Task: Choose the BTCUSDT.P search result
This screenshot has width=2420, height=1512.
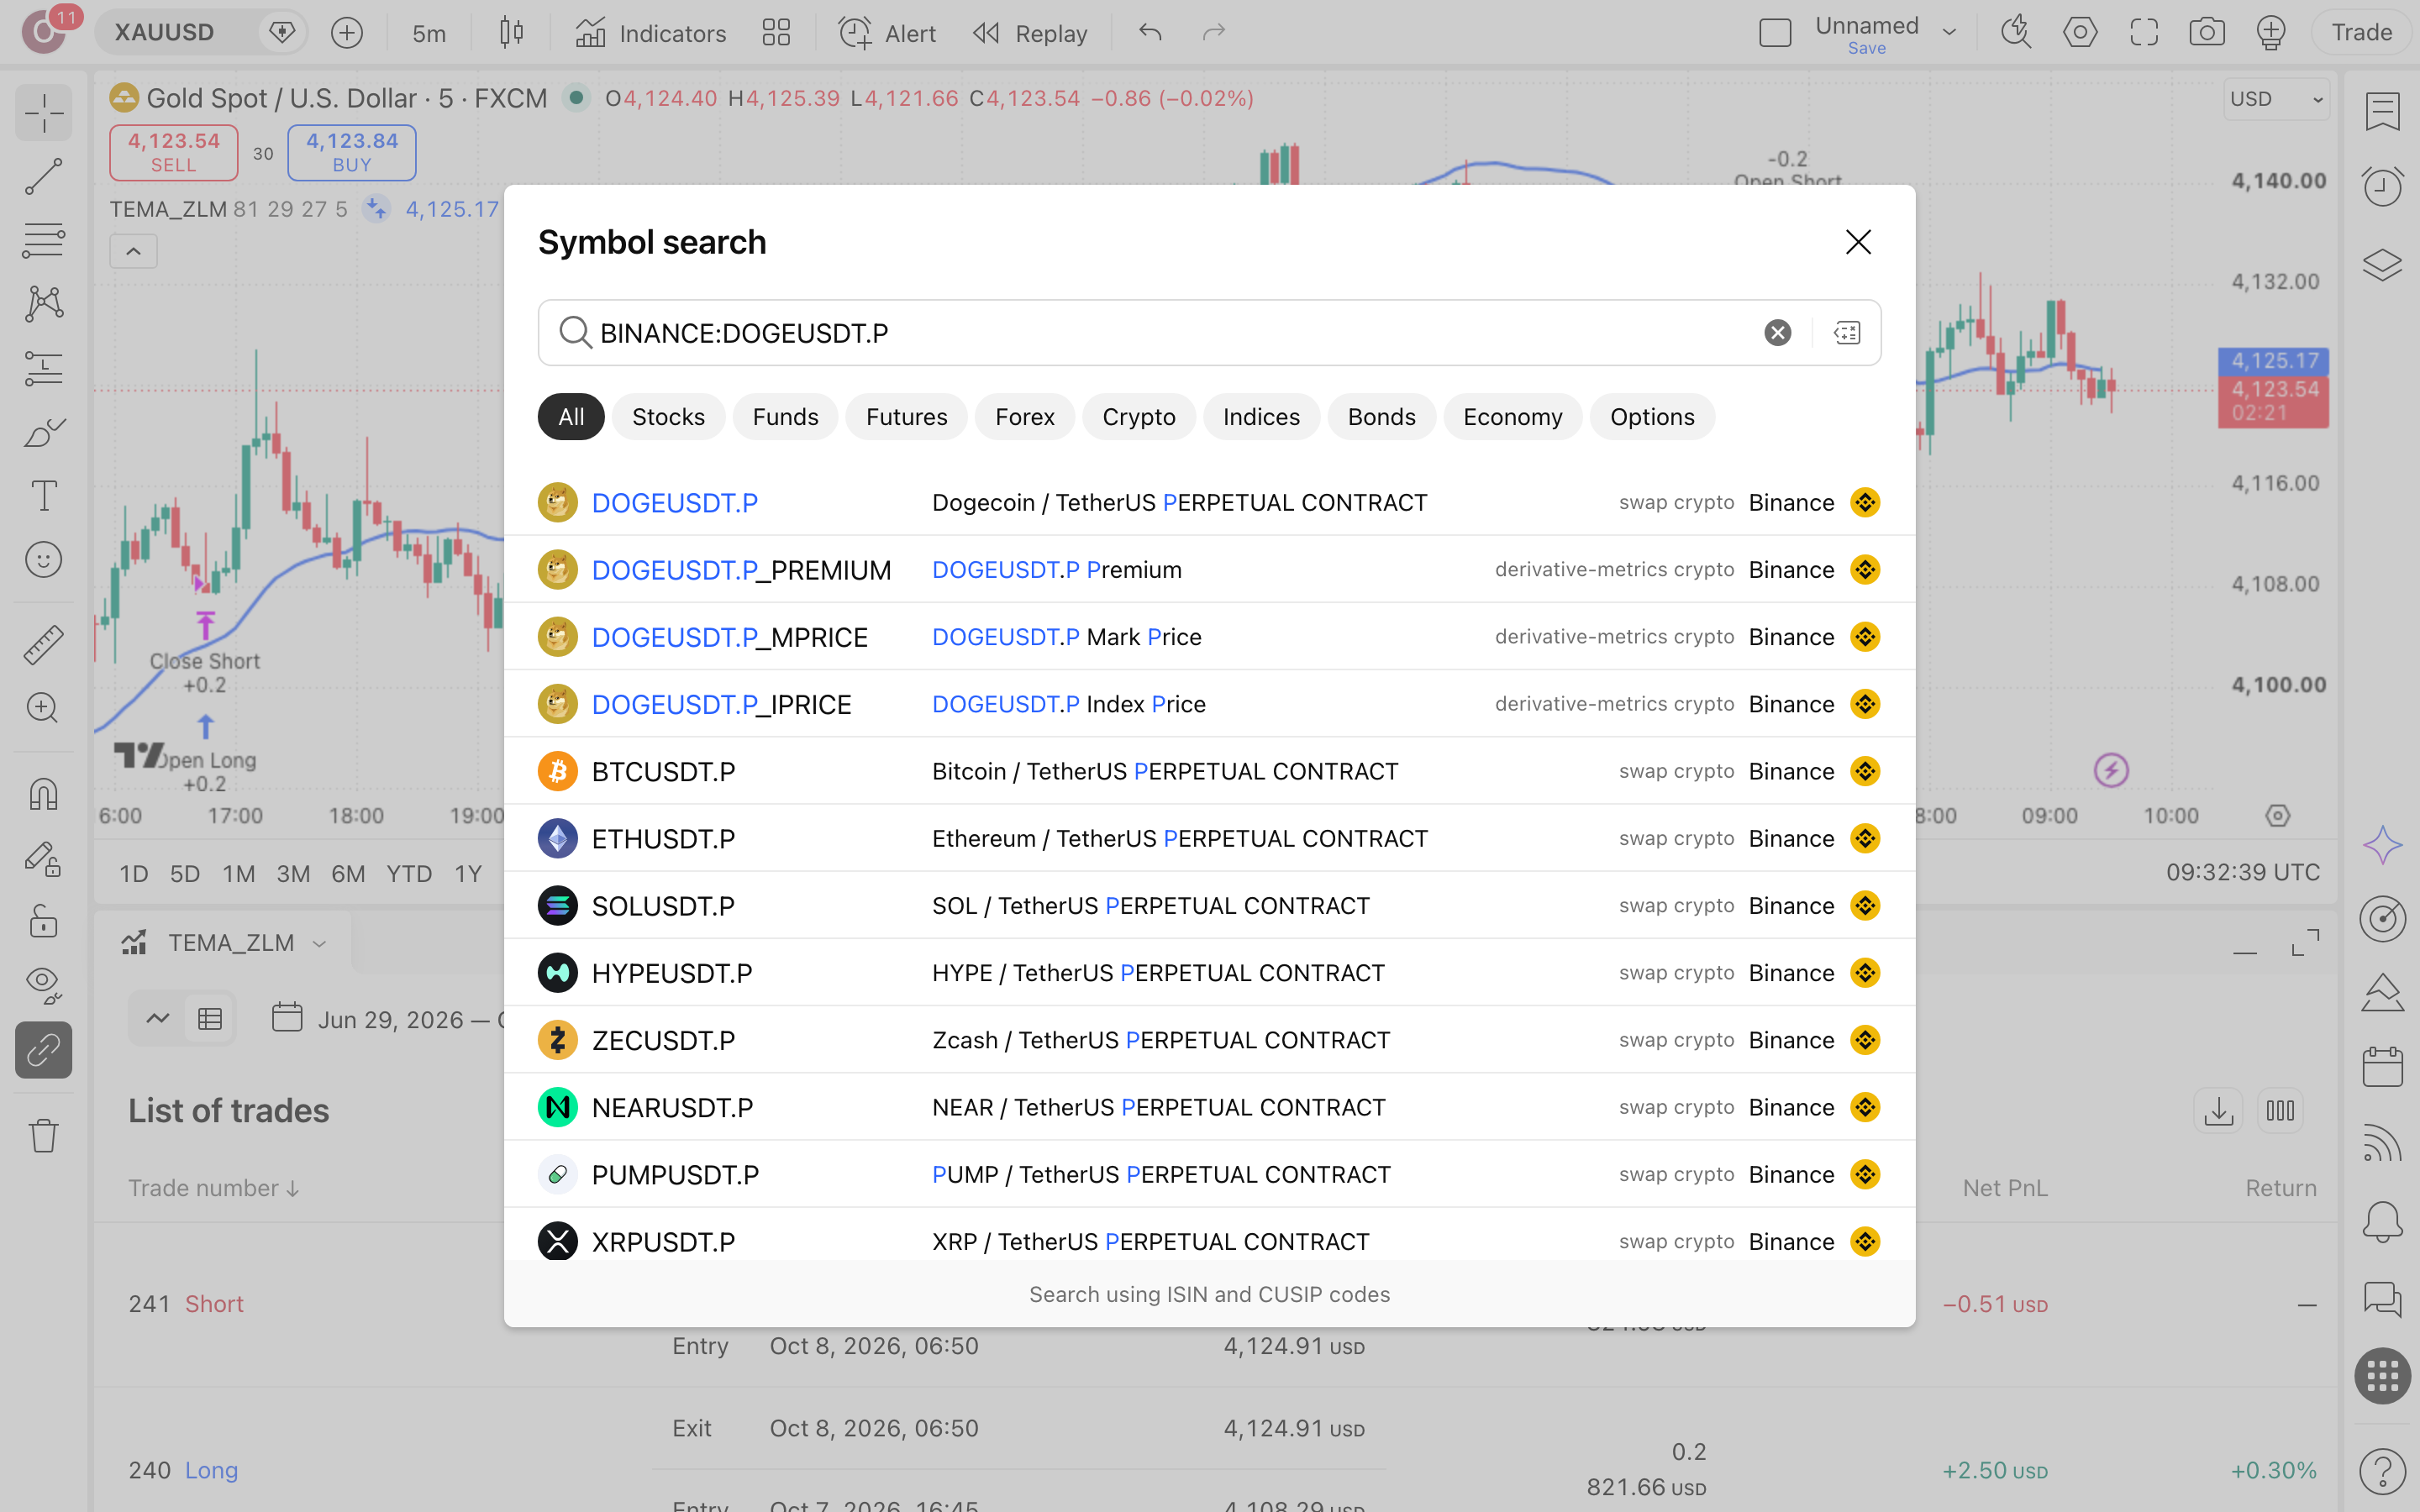Action: 1210,771
